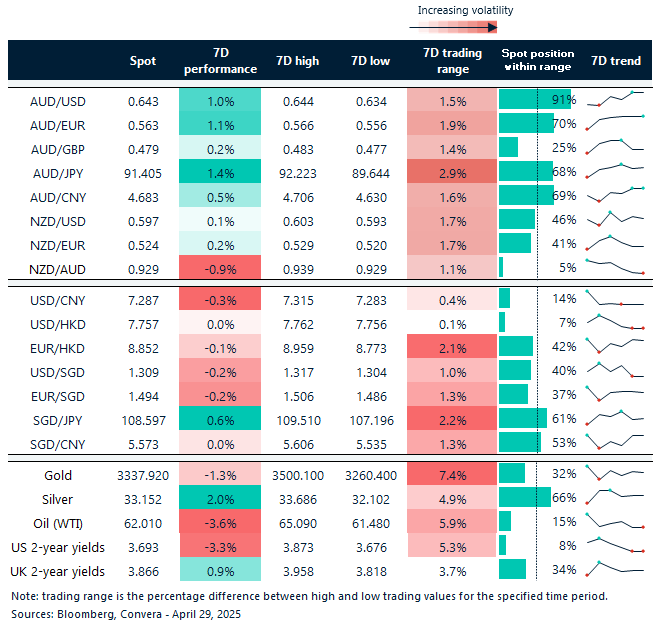Select UK 2-year yields 0.9% cell
Screen dimensions: 658x631
point(220,569)
